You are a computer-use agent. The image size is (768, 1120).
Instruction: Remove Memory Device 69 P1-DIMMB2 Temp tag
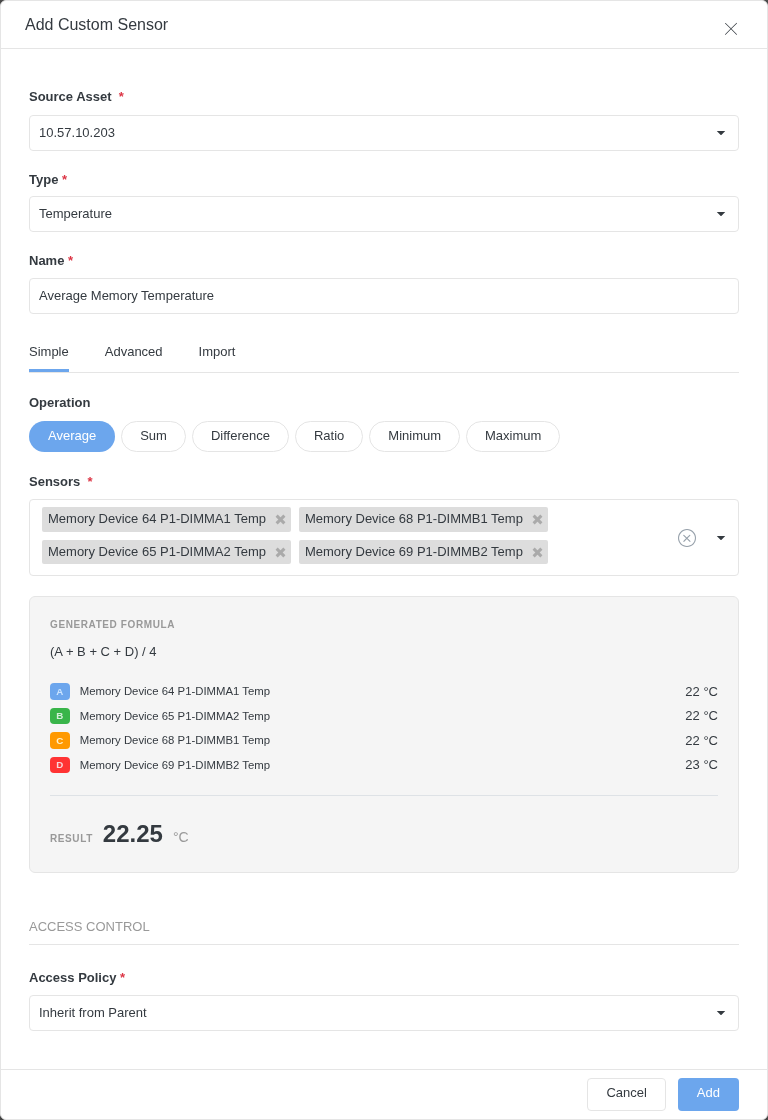tap(537, 552)
